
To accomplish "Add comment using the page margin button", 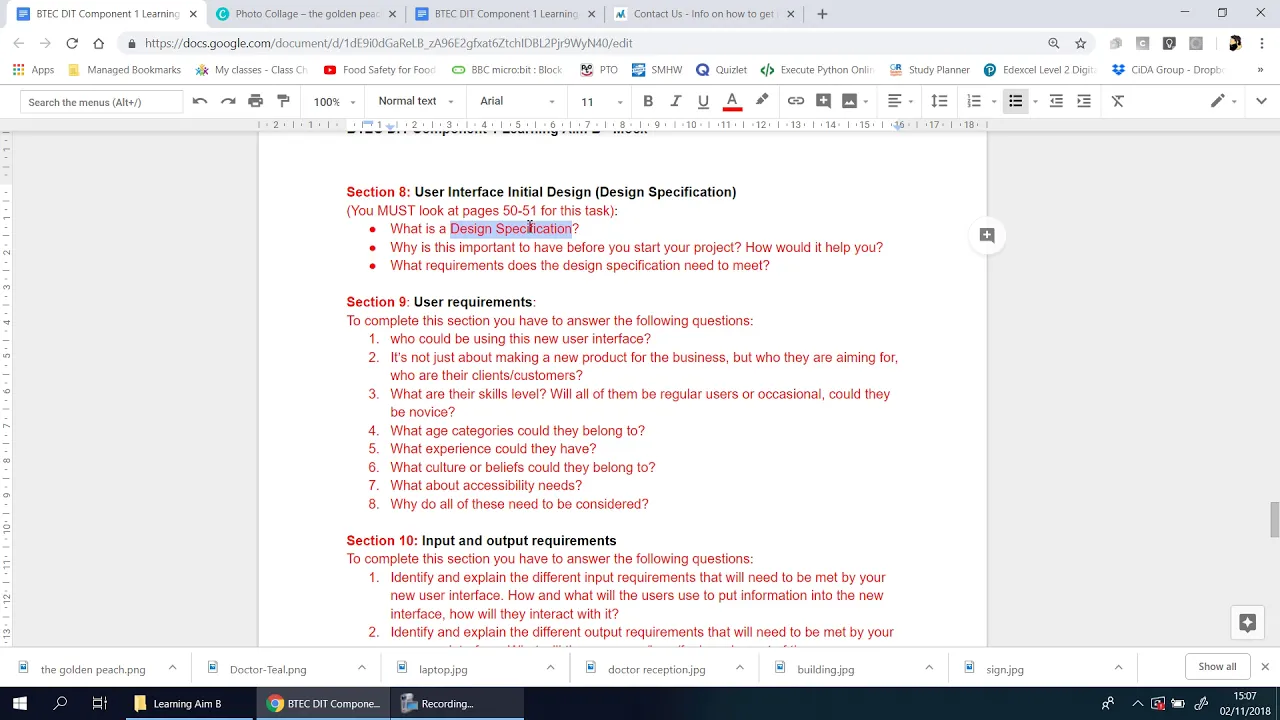I will (987, 235).
